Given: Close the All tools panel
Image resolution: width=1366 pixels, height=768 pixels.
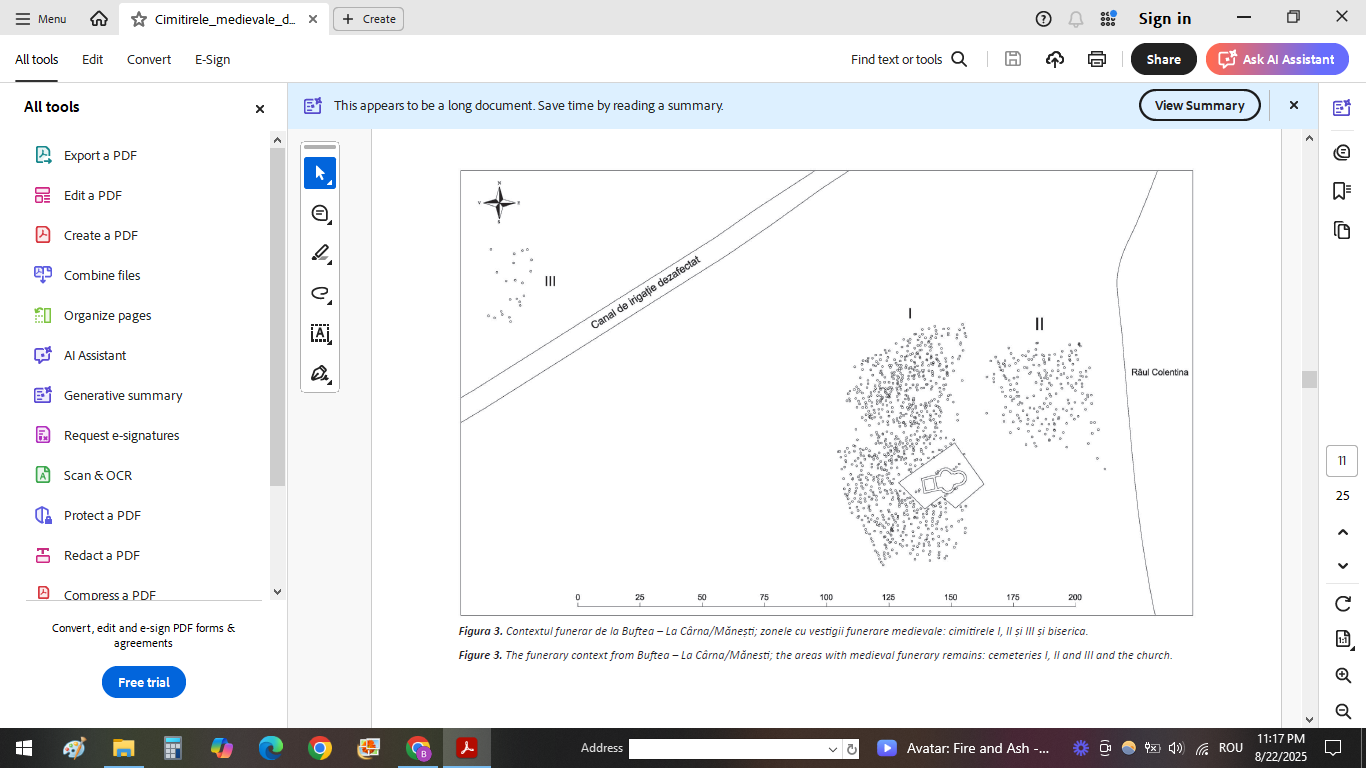Looking at the screenshot, I should click(x=260, y=109).
